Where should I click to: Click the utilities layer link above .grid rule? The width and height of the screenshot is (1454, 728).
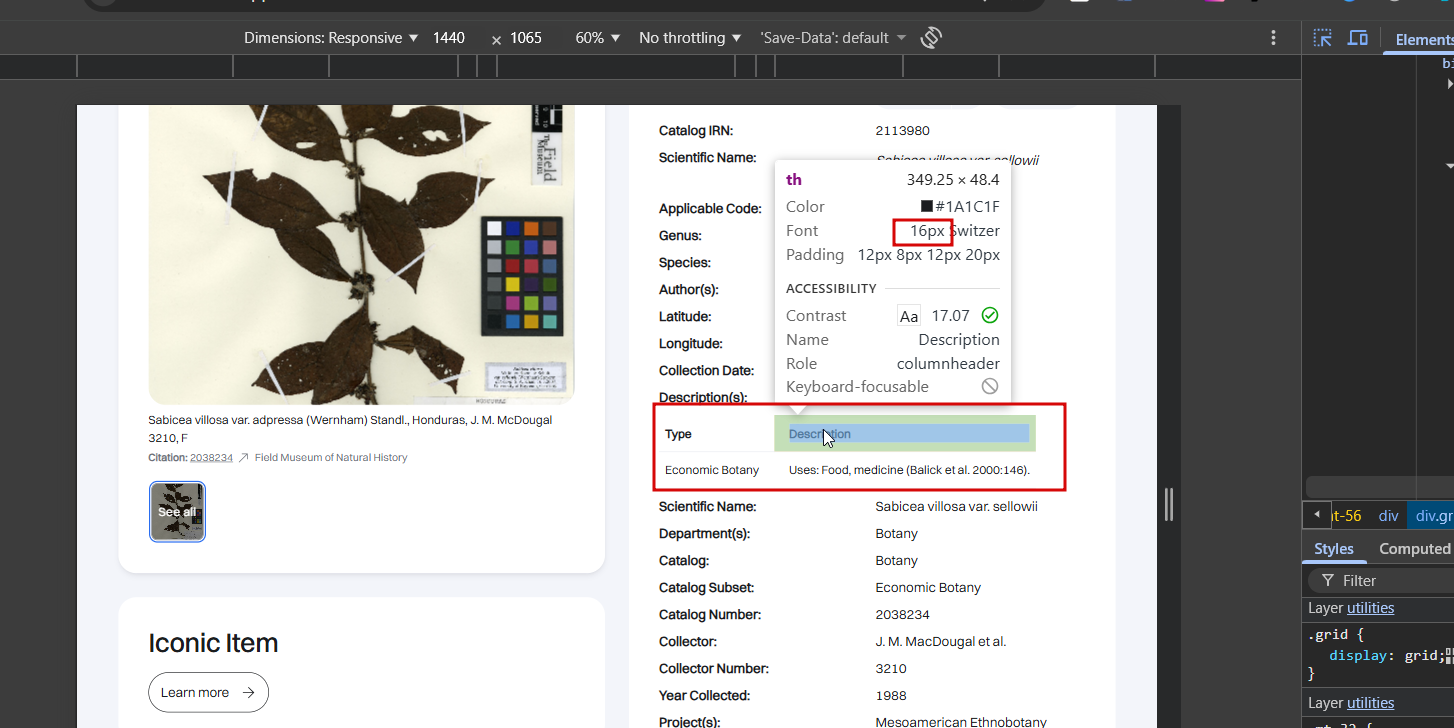(x=1370, y=608)
